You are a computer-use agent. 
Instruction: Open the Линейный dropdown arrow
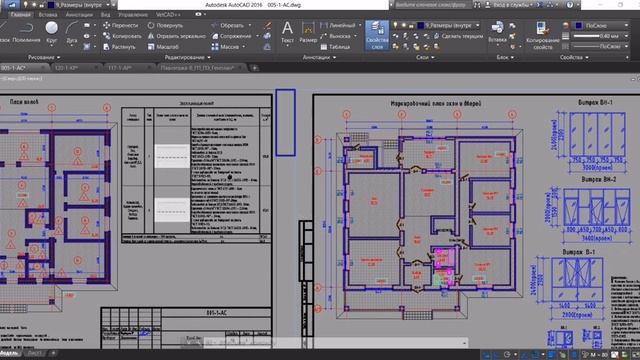[360, 25]
